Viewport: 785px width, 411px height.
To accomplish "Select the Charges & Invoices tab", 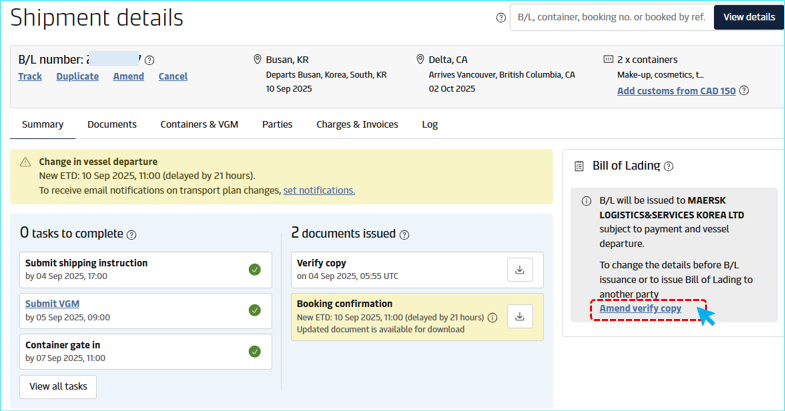I will click(x=357, y=125).
